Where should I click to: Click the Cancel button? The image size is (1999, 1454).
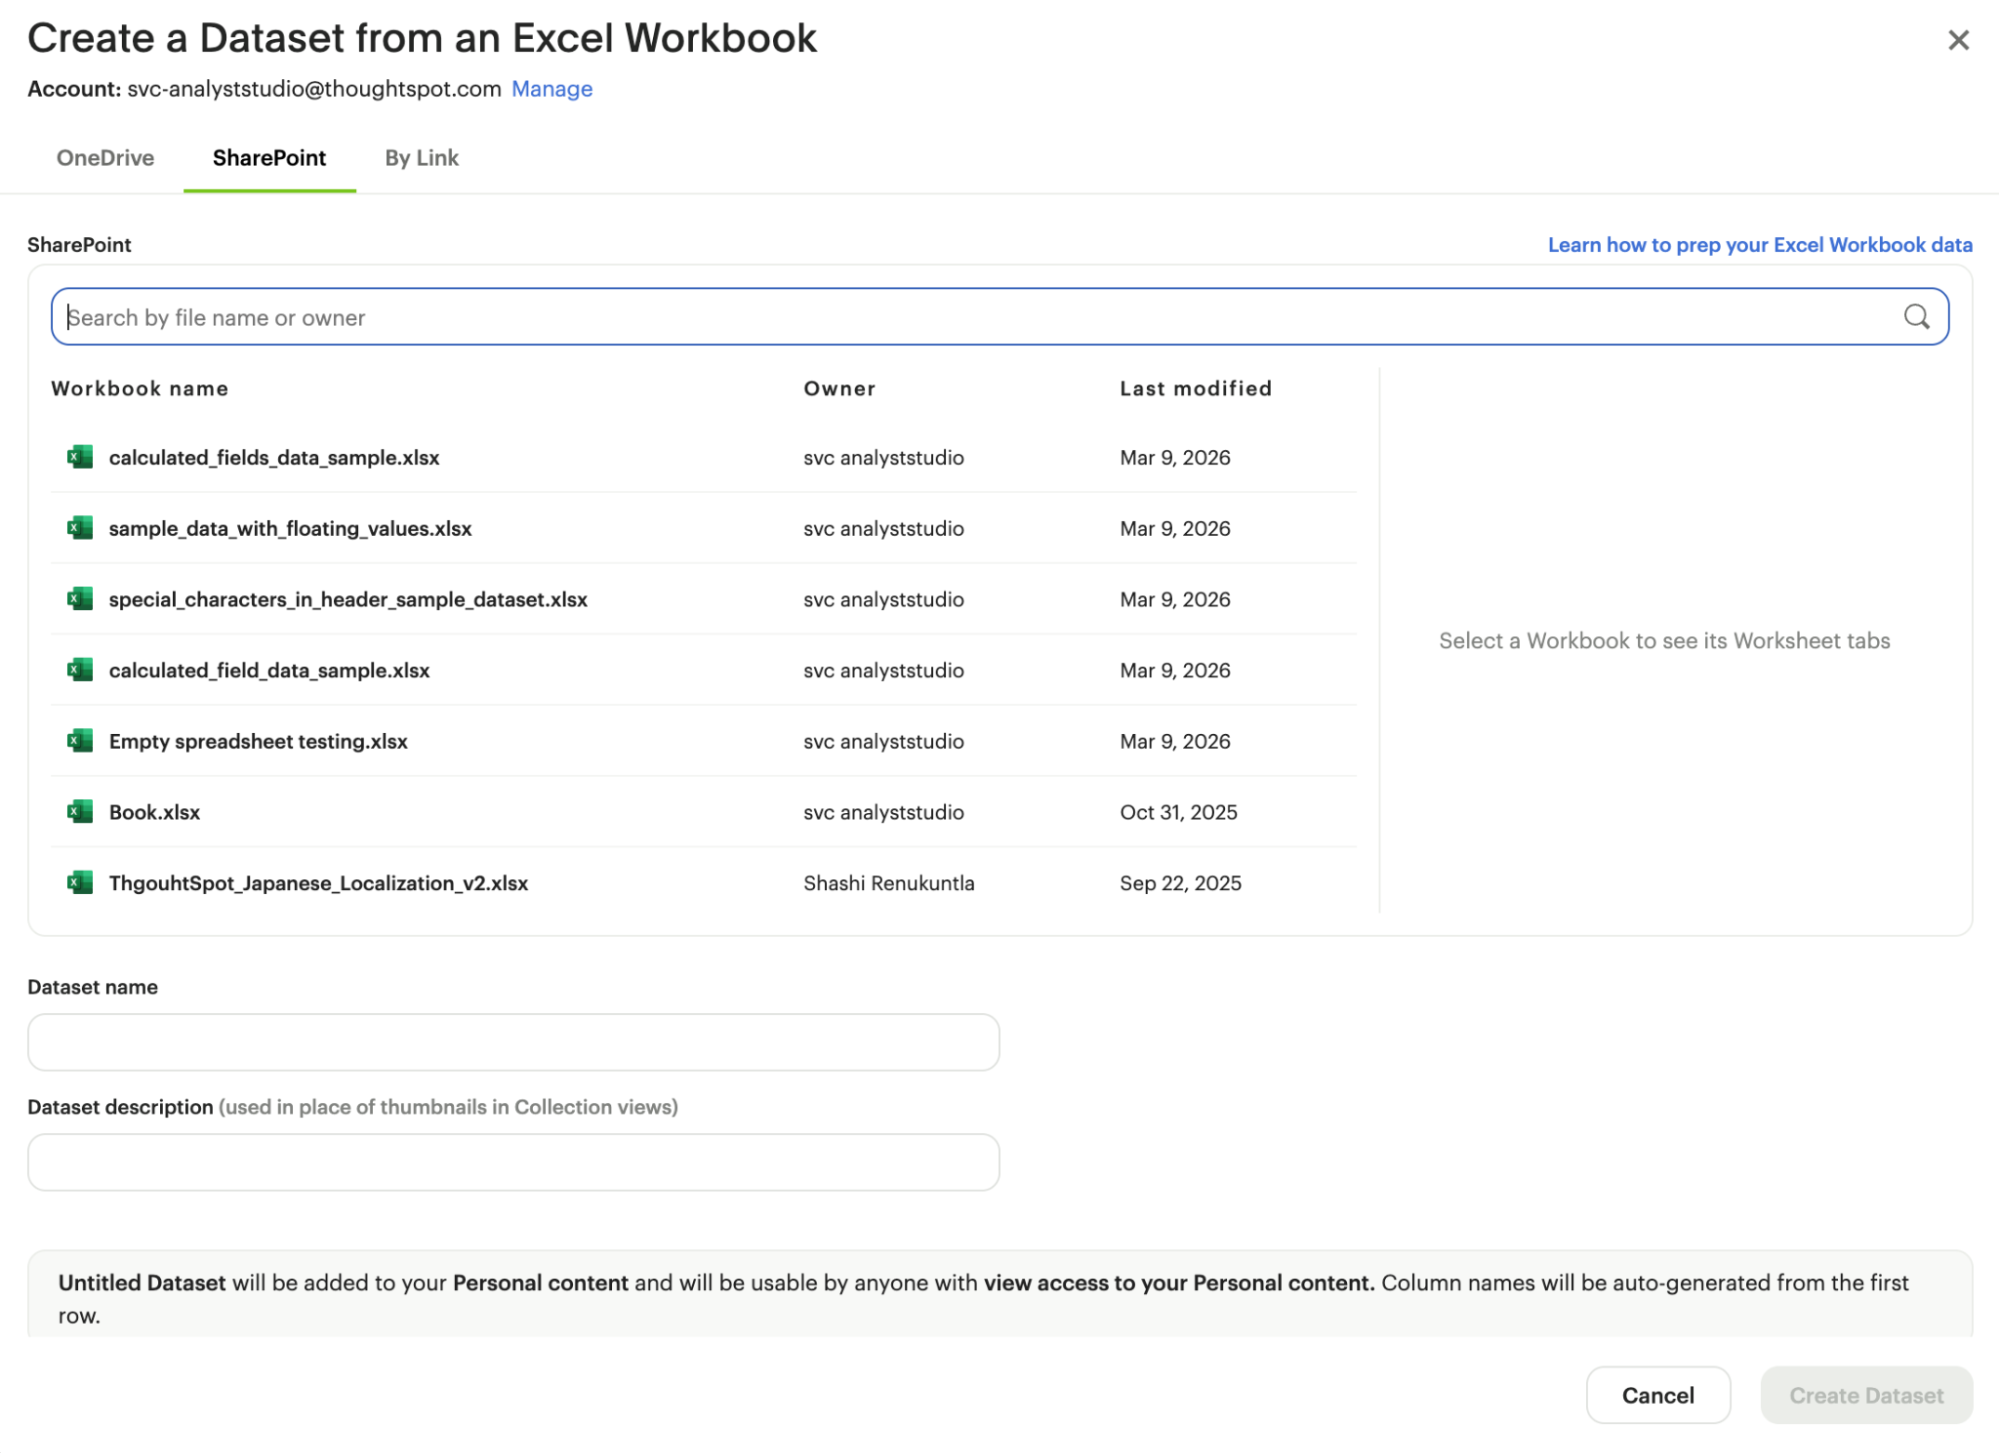tap(1657, 1394)
